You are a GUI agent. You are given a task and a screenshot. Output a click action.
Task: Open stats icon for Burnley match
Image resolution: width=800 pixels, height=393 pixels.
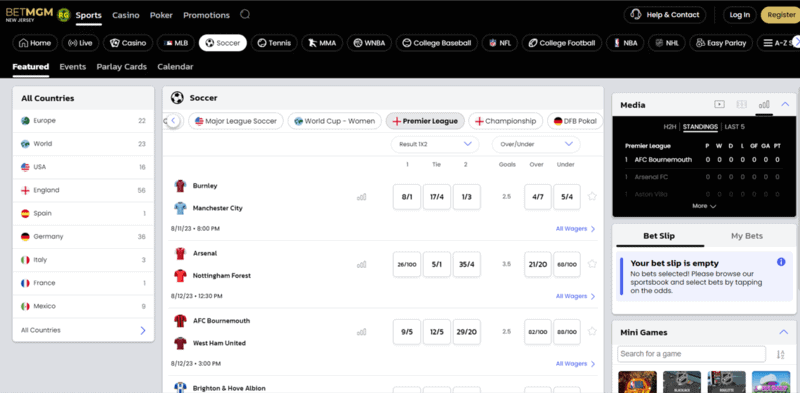(361, 196)
